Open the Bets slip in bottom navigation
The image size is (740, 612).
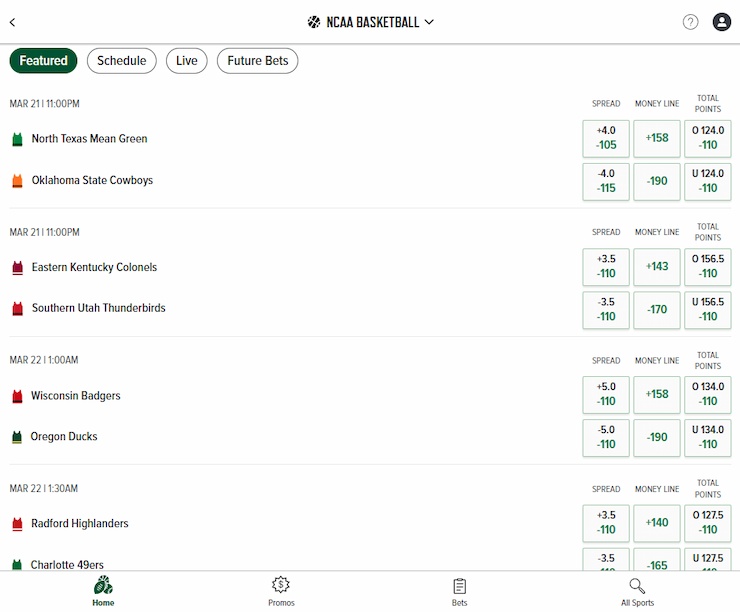tap(459, 591)
